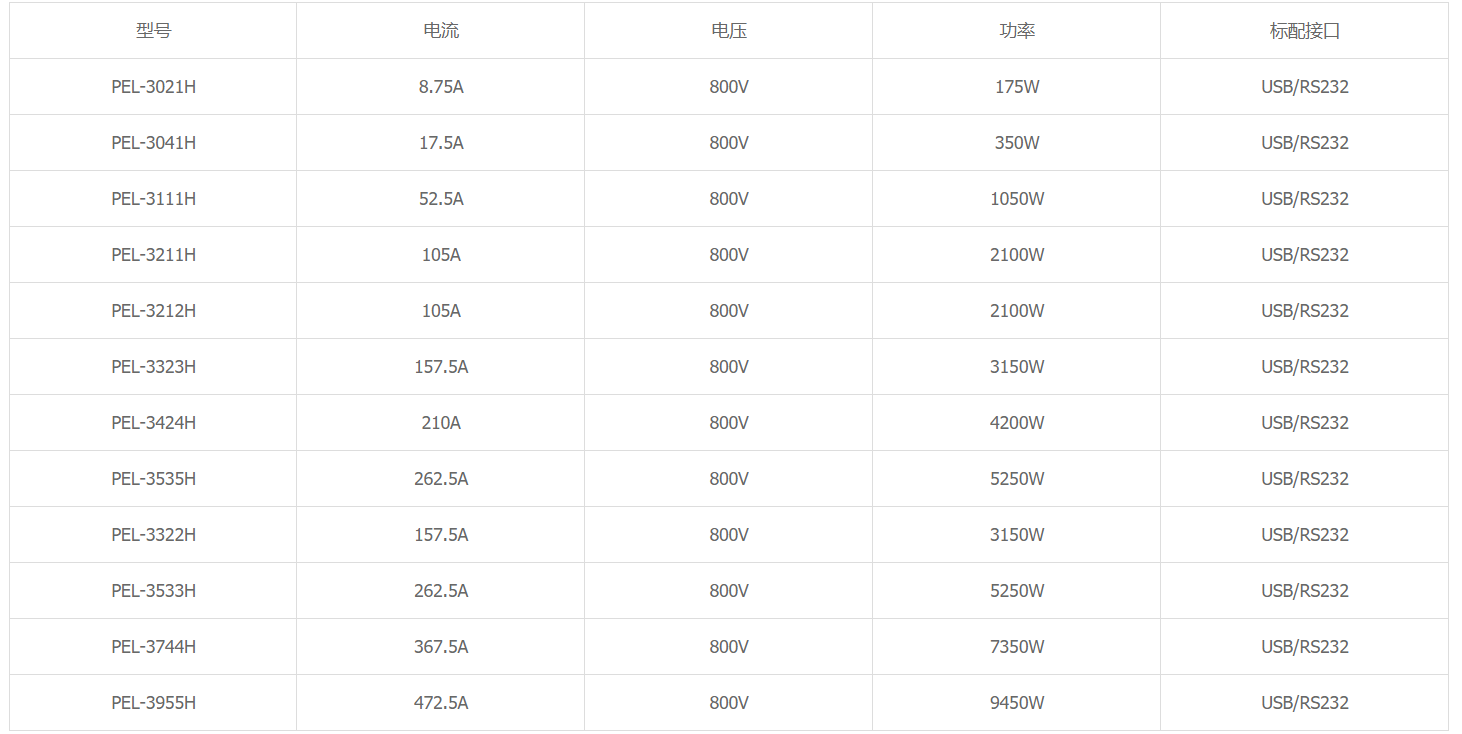
Task: Click the 功率 column header
Action: [x=1017, y=31]
